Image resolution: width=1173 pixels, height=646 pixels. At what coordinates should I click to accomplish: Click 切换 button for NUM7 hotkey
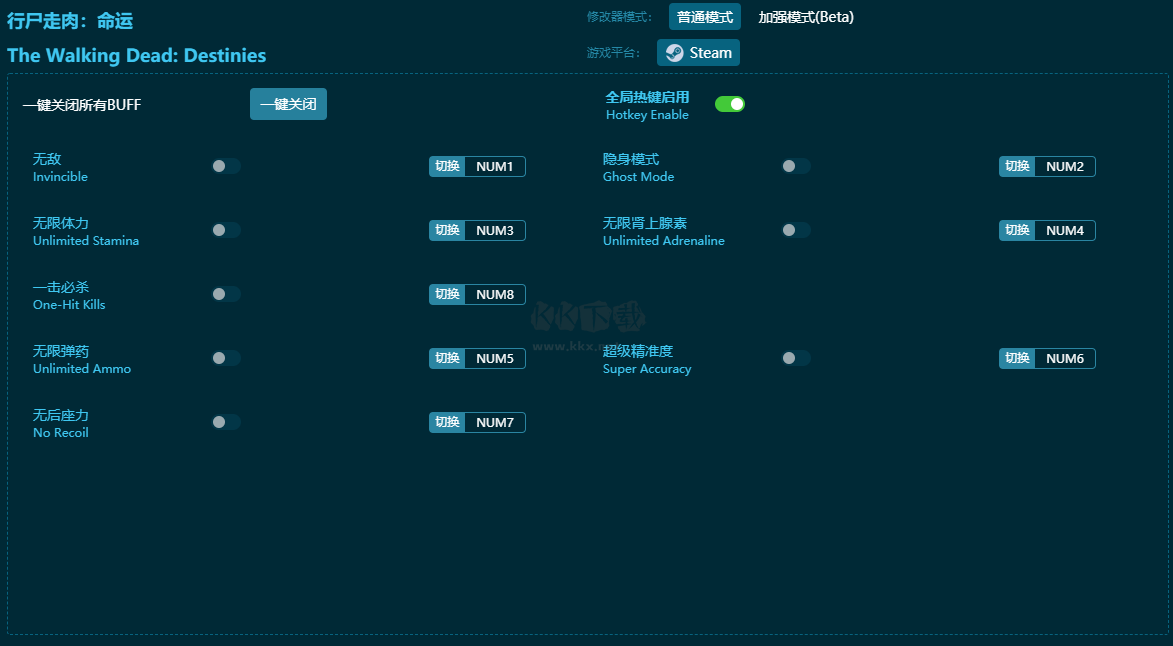coord(447,422)
